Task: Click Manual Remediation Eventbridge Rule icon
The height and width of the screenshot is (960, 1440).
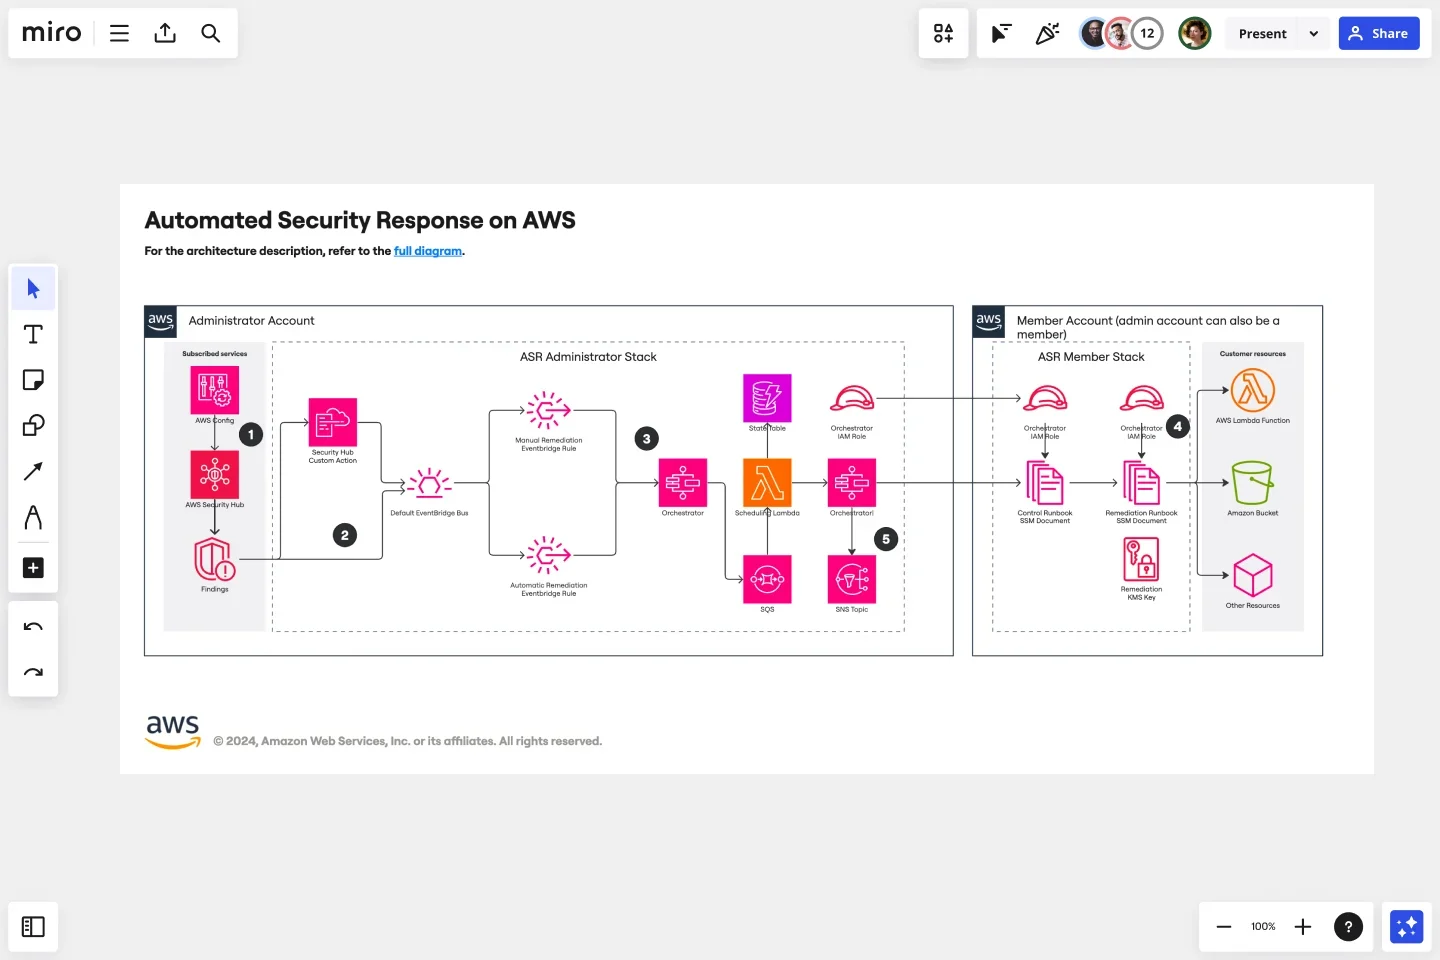Action: [548, 410]
